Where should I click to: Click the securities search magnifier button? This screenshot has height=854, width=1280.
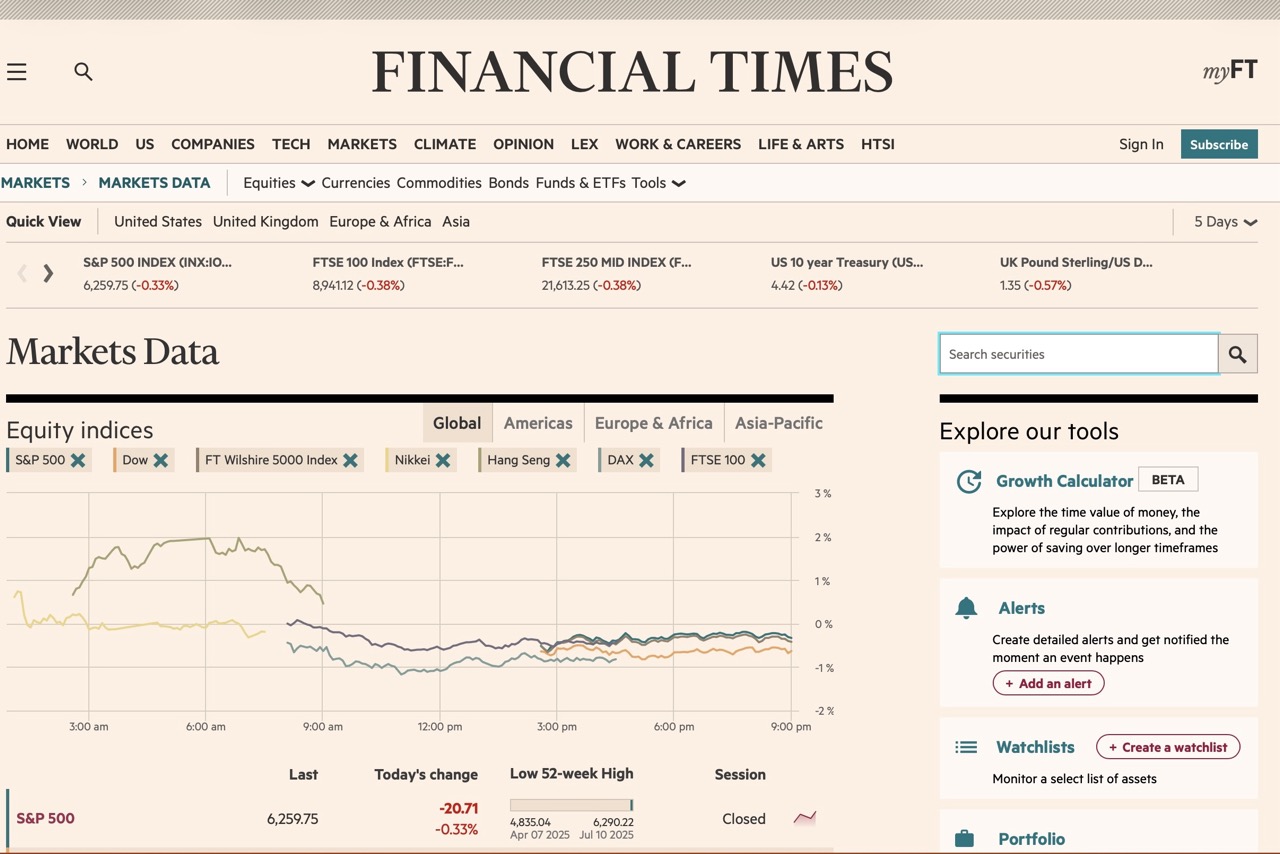point(1238,353)
